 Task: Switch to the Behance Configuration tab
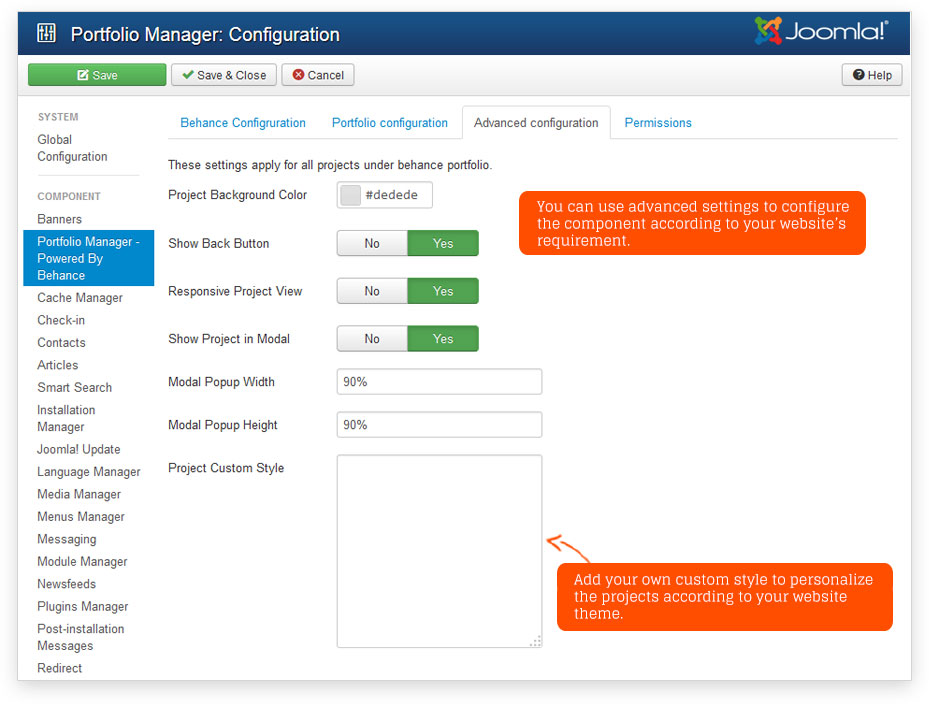pyautogui.click(x=243, y=123)
